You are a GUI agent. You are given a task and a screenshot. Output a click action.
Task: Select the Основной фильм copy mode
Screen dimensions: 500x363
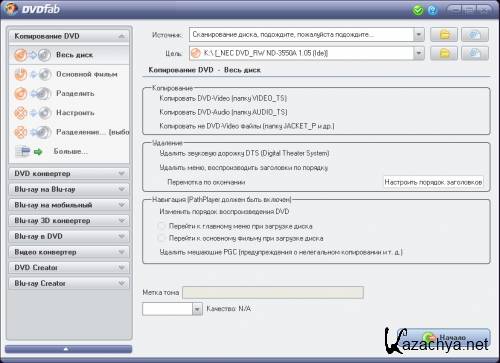tap(69, 74)
